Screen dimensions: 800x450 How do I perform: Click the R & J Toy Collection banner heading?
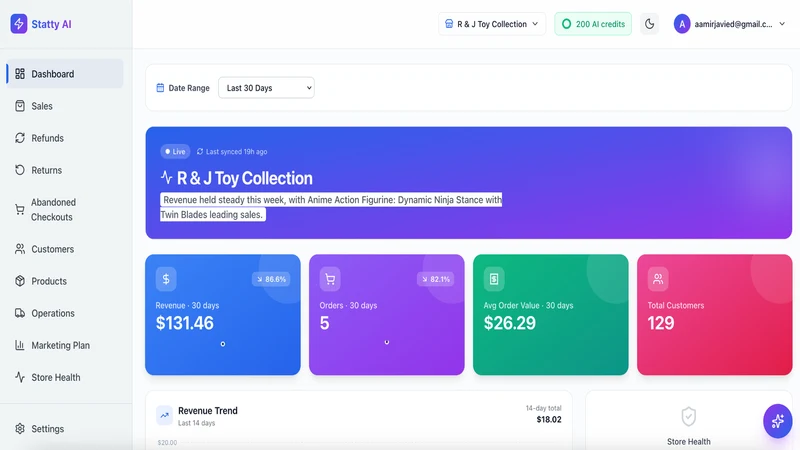[x=244, y=178]
